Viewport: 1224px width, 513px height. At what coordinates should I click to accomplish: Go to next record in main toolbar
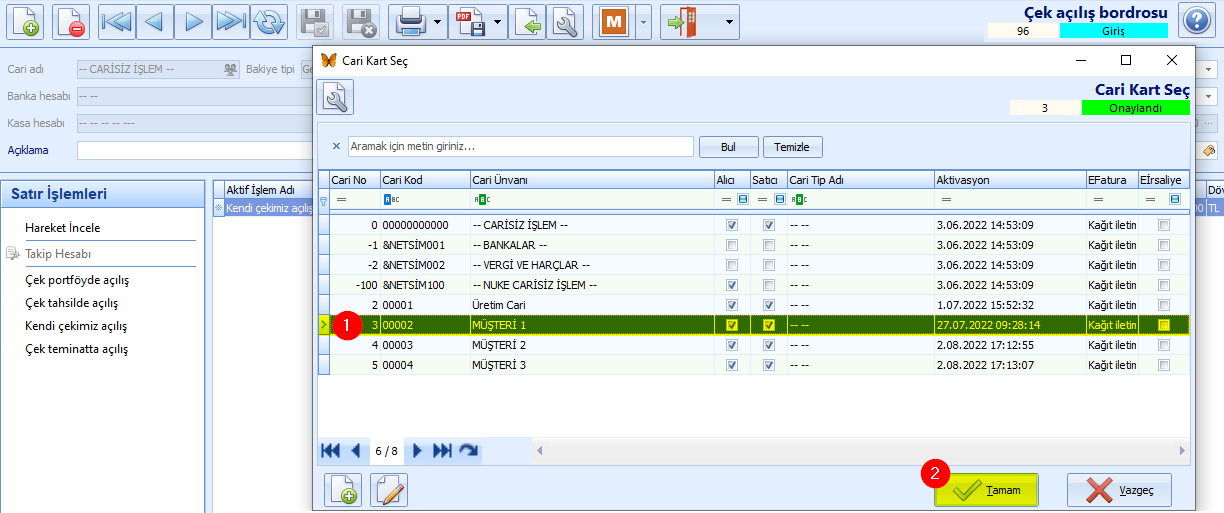coord(193,21)
